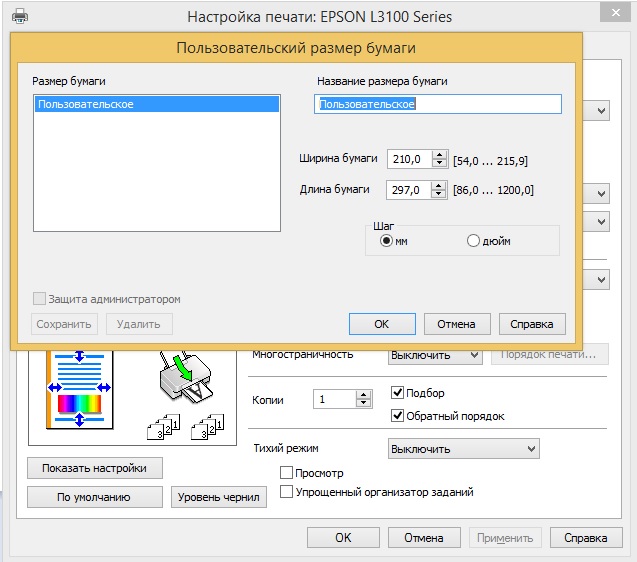Click the Удалить button
The image size is (637, 562).
click(139, 324)
